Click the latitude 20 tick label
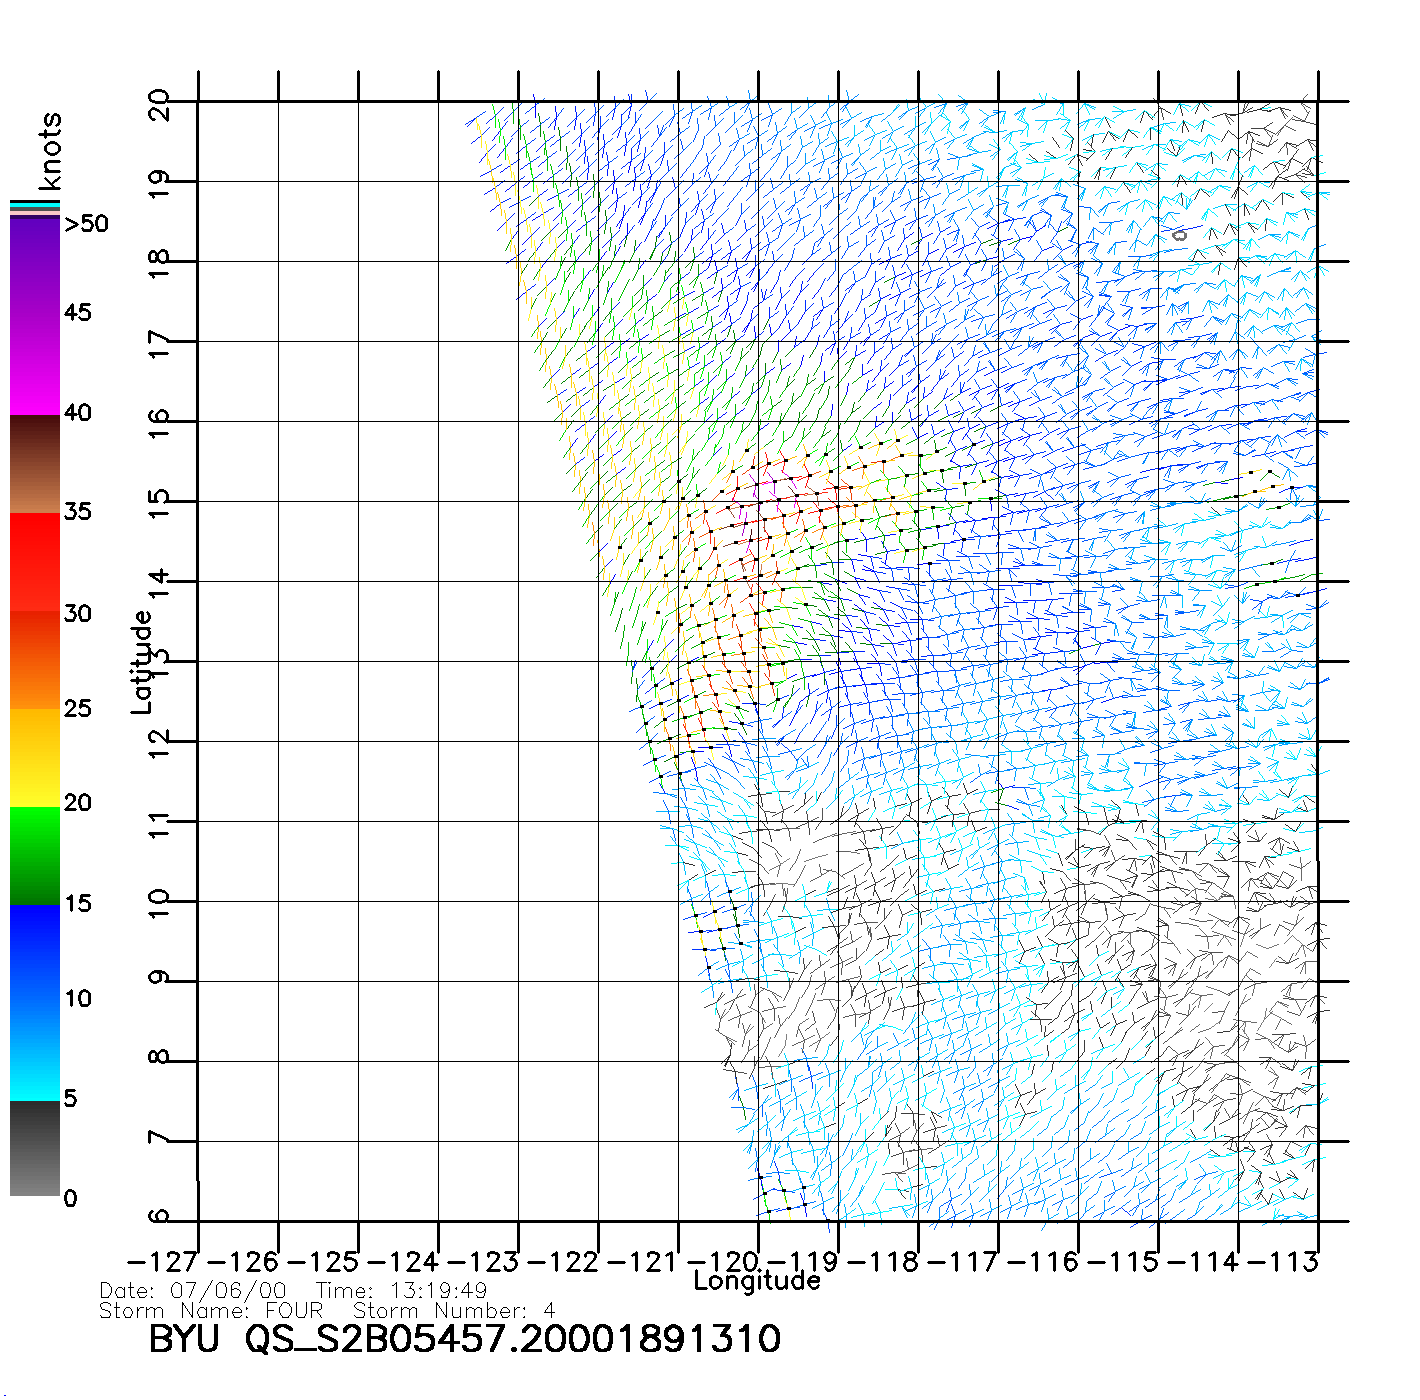The image size is (1420, 1400). pos(159,104)
